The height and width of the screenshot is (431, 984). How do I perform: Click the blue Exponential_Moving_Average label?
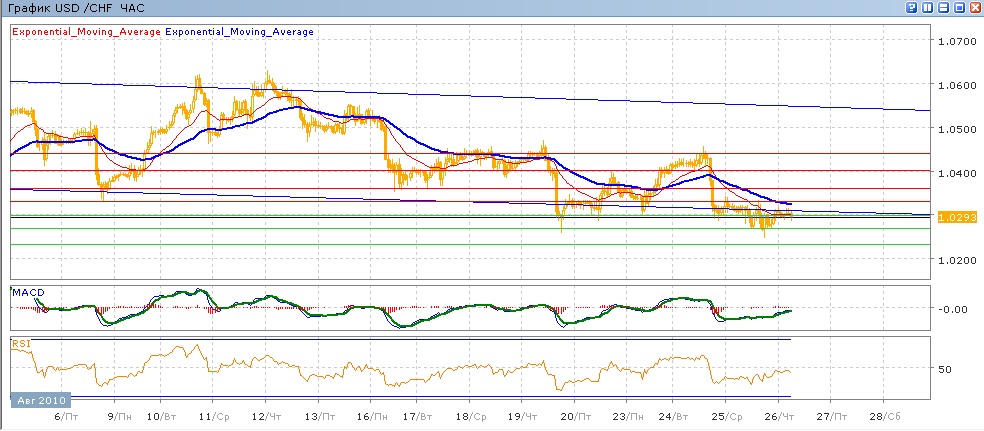coord(239,32)
